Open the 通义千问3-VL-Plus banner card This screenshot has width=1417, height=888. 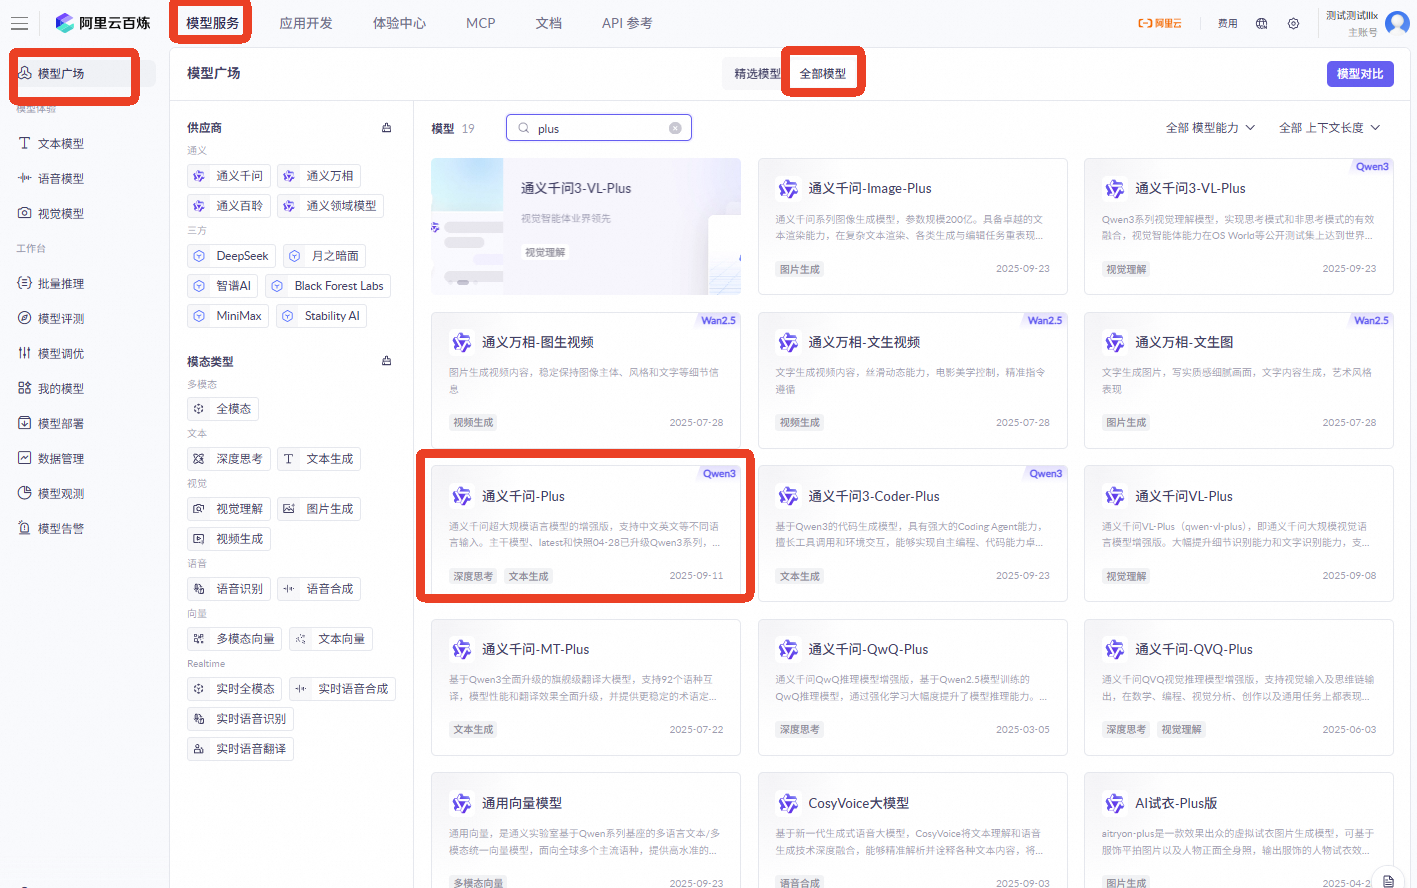[586, 226]
